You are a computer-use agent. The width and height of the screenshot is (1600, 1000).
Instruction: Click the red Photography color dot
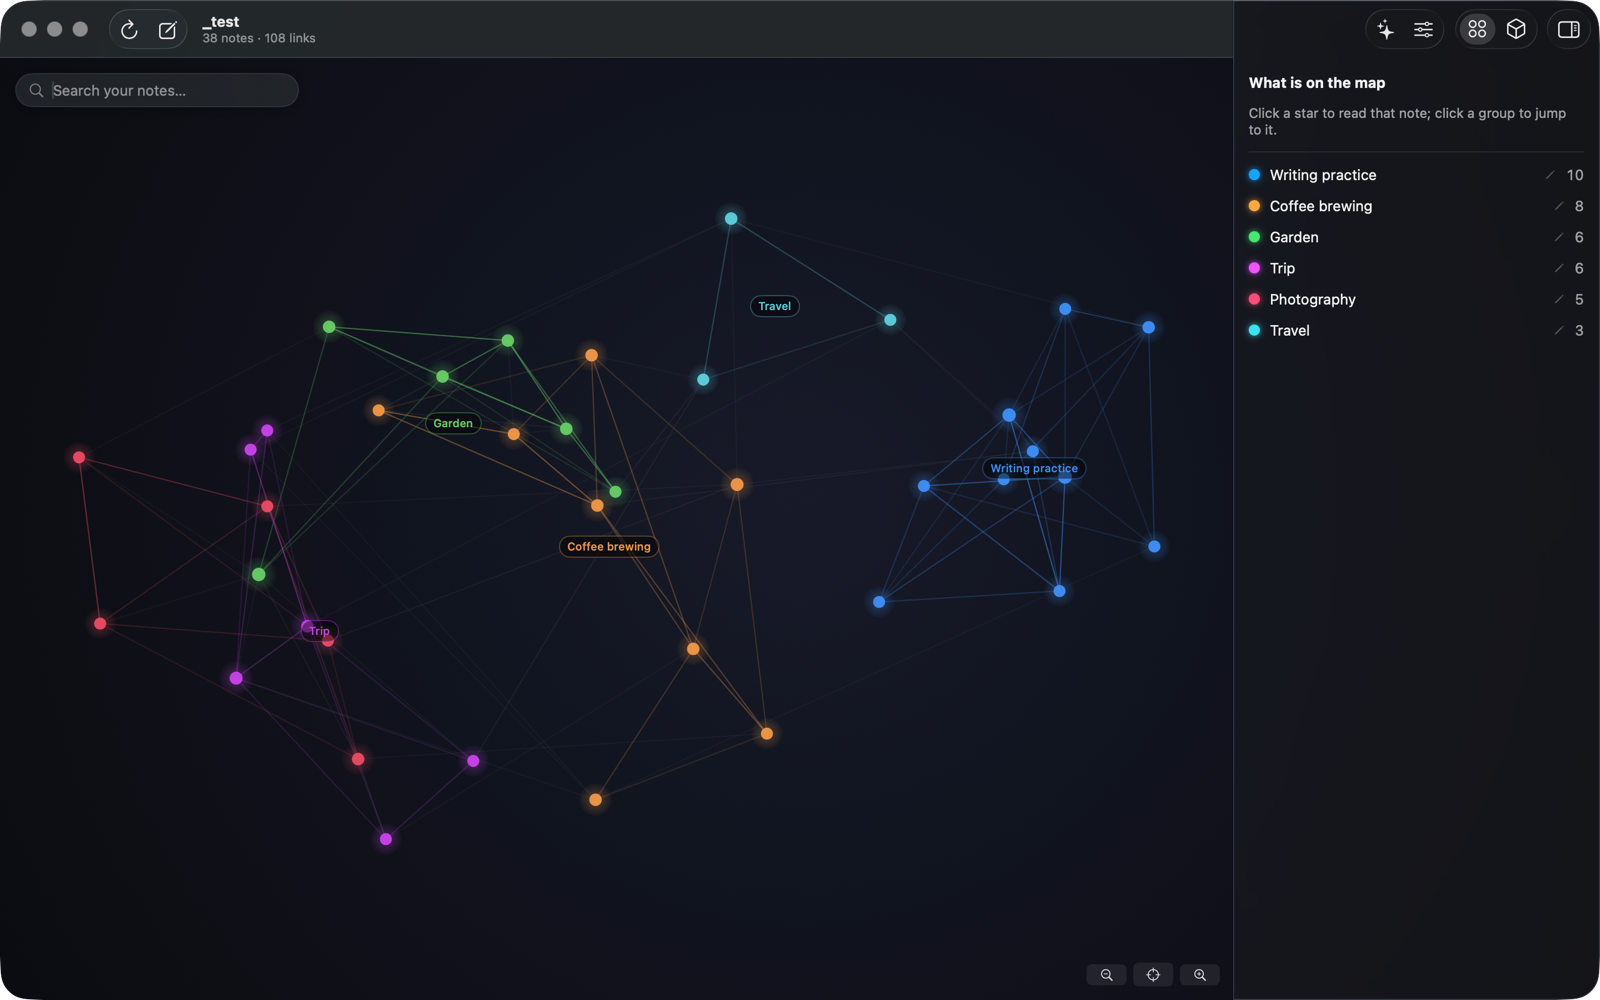point(1254,299)
